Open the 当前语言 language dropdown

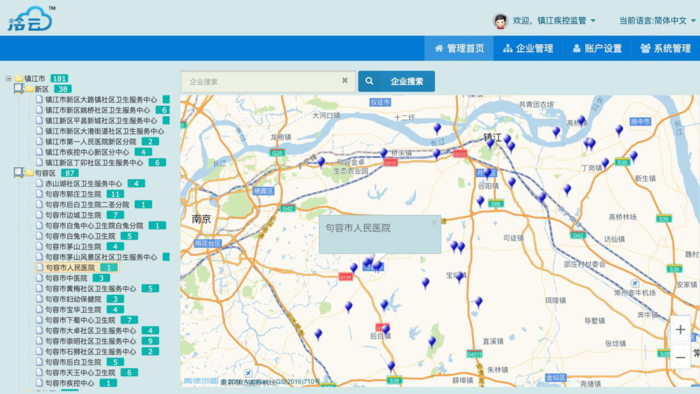[x=657, y=21]
